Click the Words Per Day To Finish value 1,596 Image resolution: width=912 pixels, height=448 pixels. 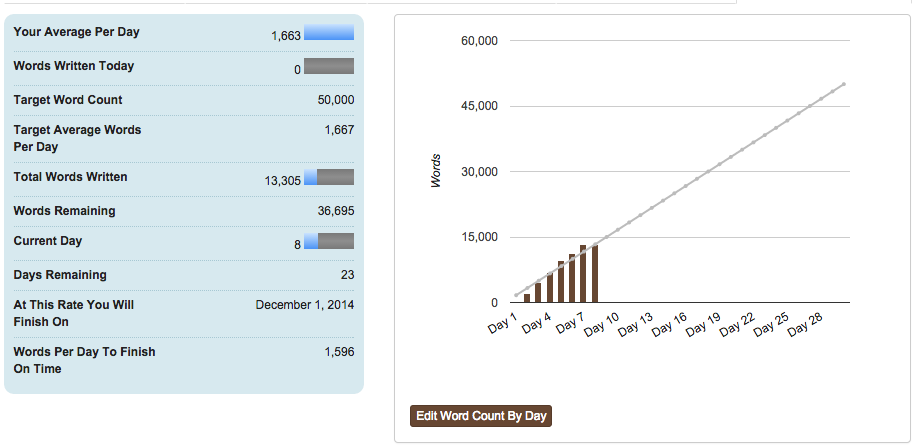coord(339,352)
